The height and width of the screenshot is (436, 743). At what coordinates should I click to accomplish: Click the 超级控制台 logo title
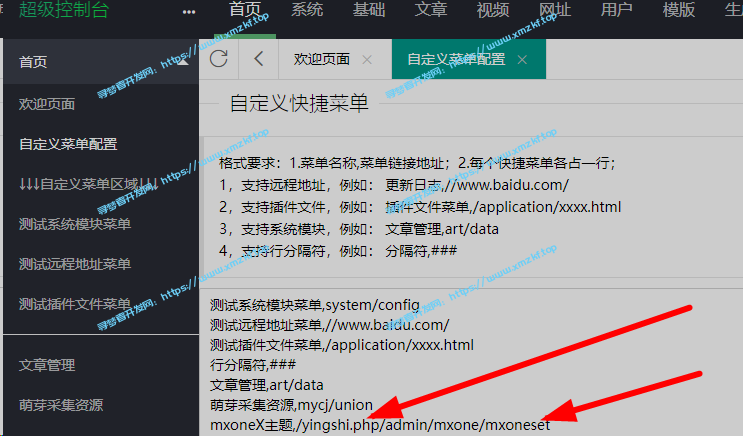tap(64, 9)
